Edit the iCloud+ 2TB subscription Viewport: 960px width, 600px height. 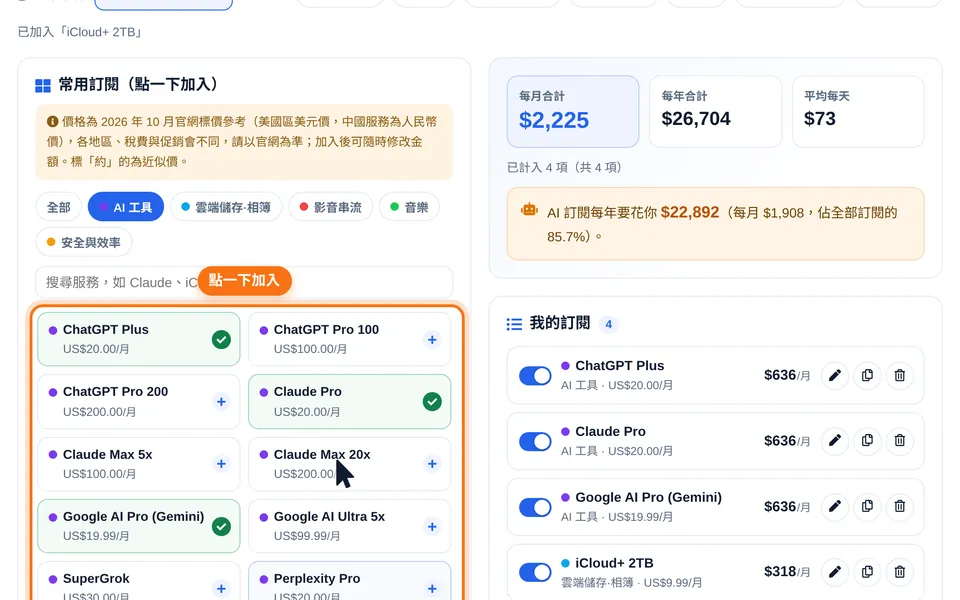(x=834, y=572)
